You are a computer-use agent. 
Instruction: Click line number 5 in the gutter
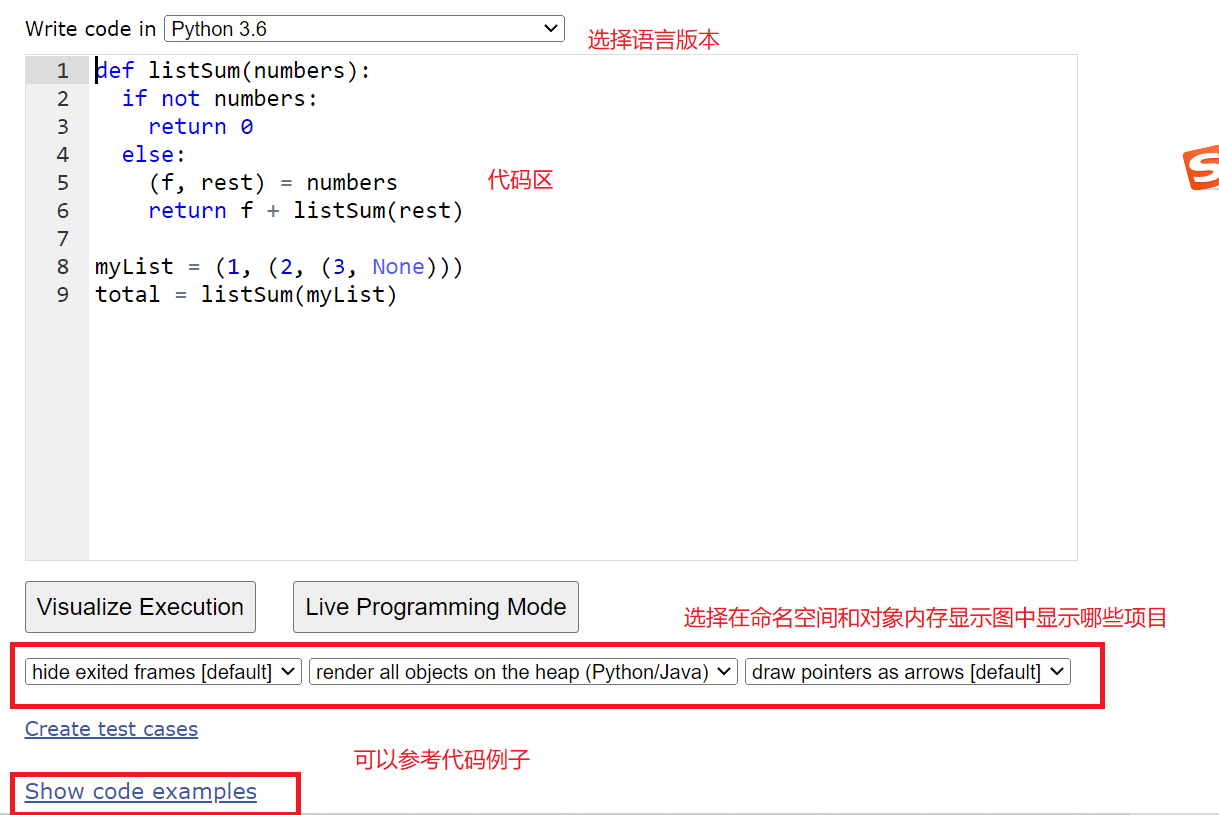tap(62, 182)
